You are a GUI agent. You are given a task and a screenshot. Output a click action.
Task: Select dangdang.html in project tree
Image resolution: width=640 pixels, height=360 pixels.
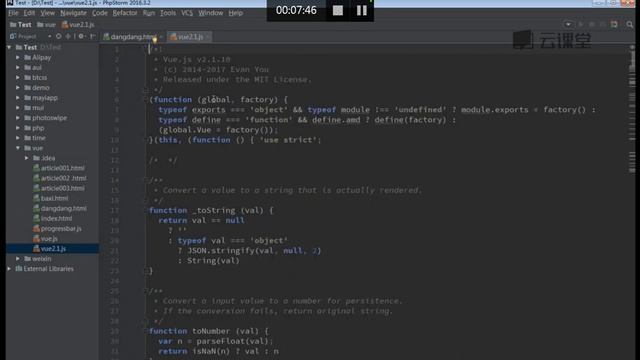(x=60, y=209)
